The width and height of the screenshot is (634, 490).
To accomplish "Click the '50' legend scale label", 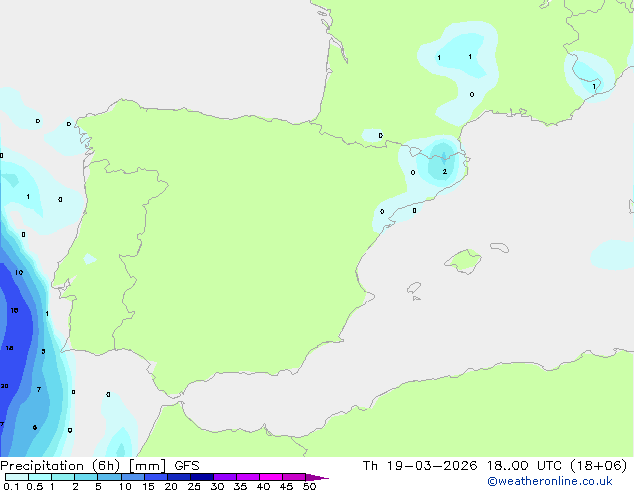I will 309,486.
